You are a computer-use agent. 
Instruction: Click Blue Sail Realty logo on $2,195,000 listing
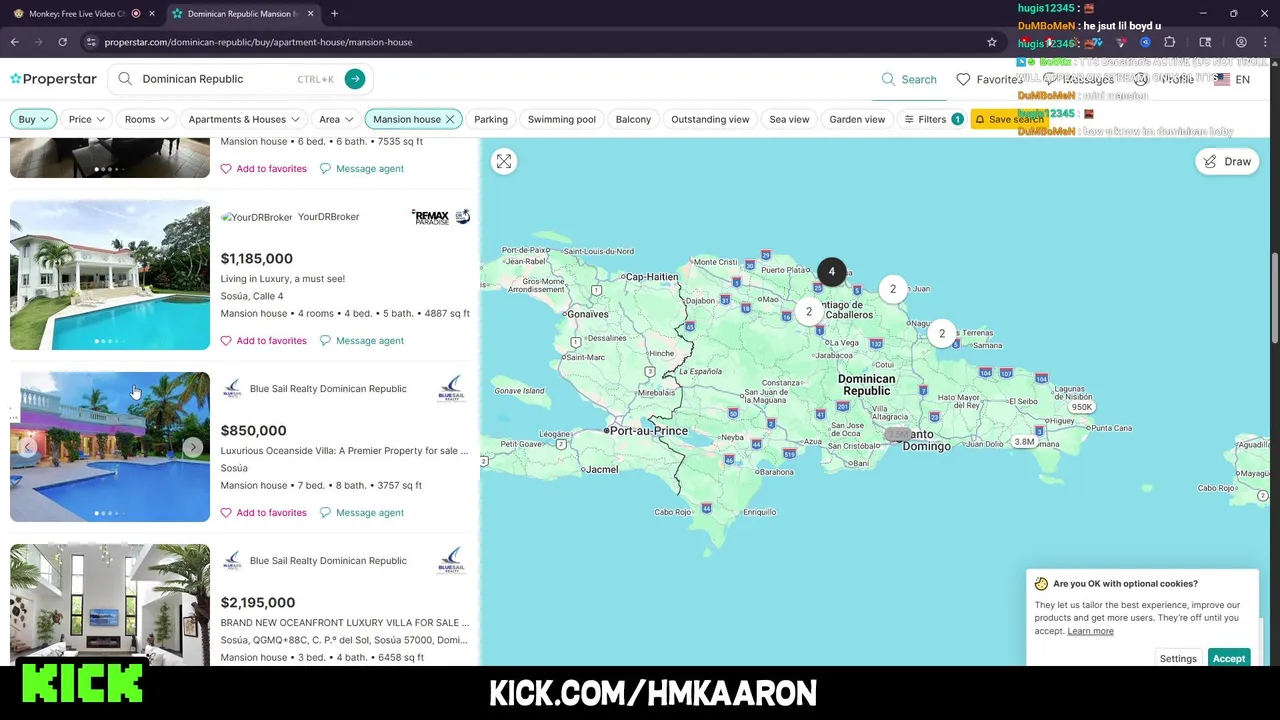click(452, 561)
